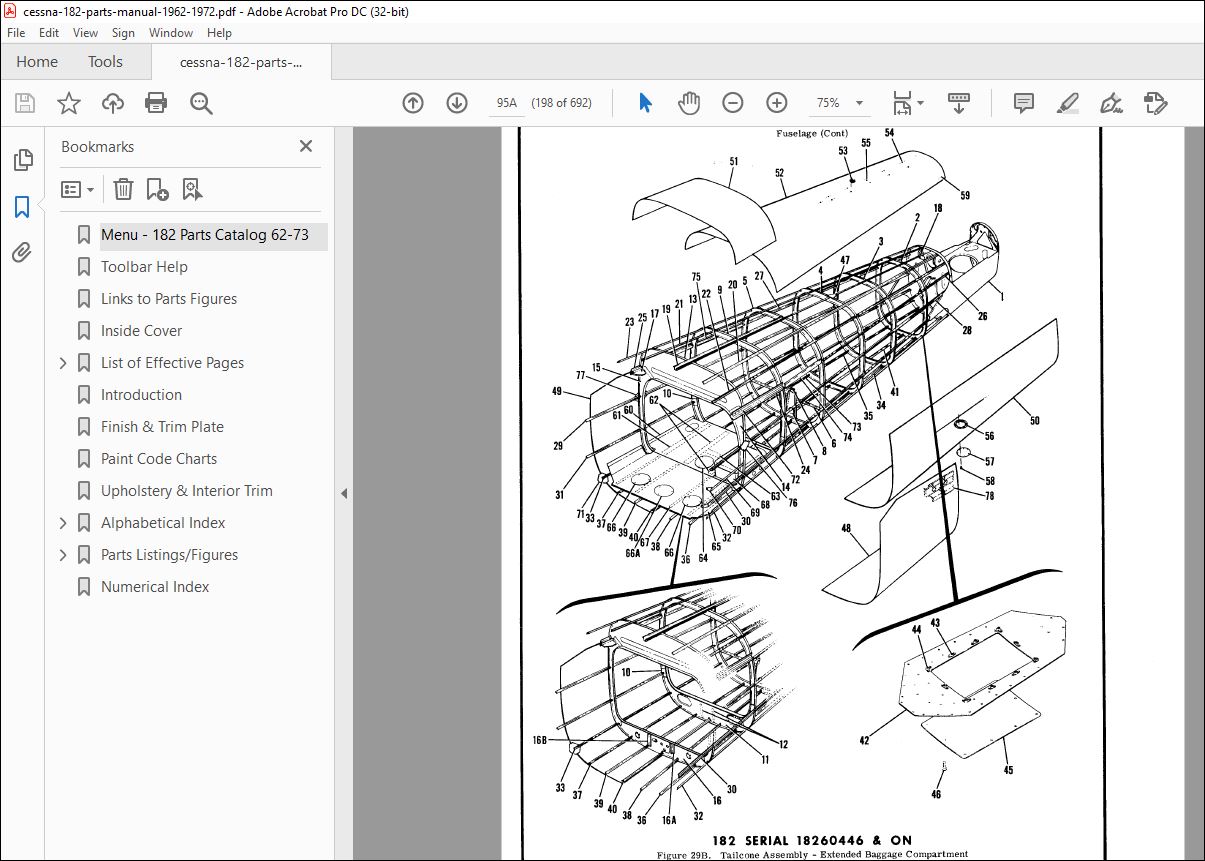Open Attachments paperclip panel
The width and height of the screenshot is (1205, 861).
22,252
